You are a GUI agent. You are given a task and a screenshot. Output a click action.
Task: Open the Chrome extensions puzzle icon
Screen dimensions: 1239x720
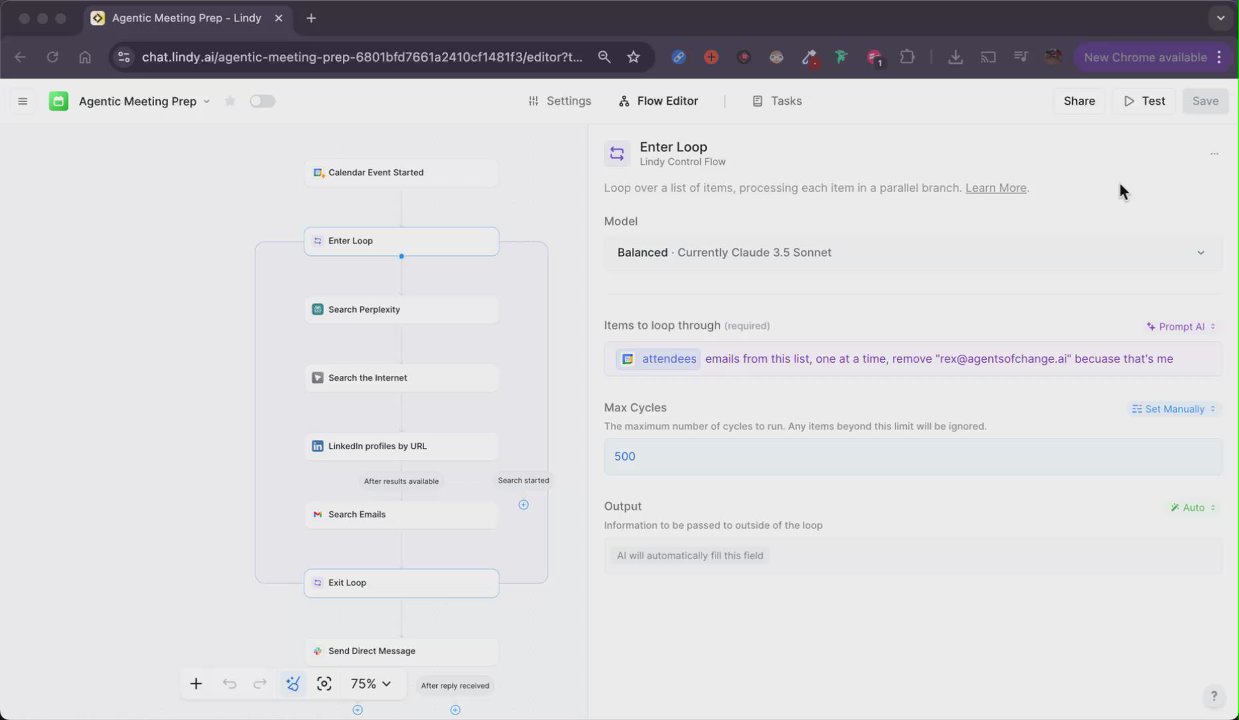pos(907,57)
